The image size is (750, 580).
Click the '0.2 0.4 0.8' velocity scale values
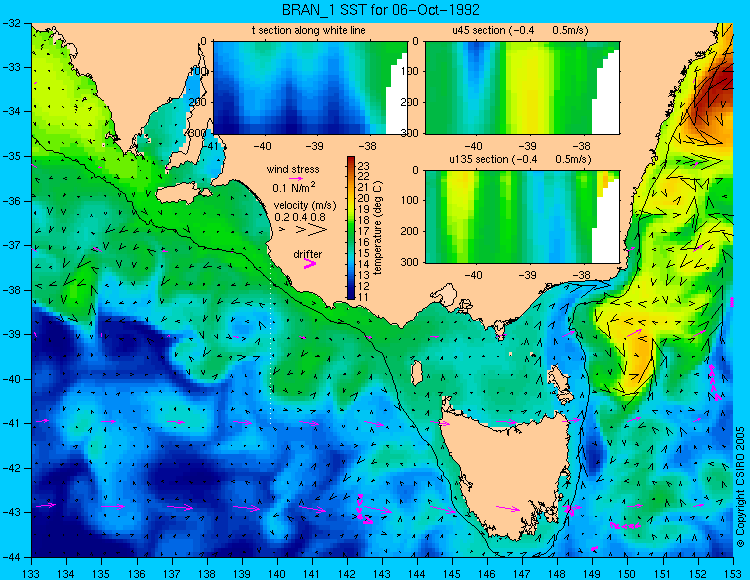(x=300, y=217)
